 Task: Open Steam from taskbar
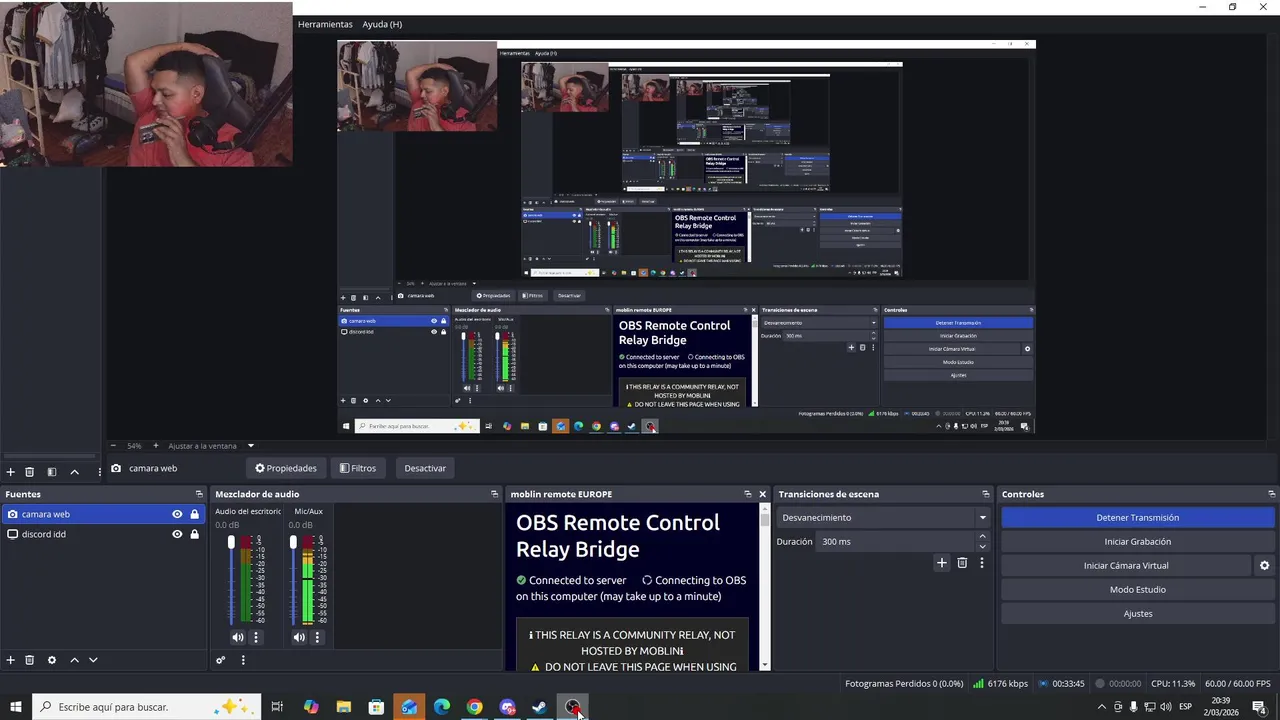(x=539, y=707)
